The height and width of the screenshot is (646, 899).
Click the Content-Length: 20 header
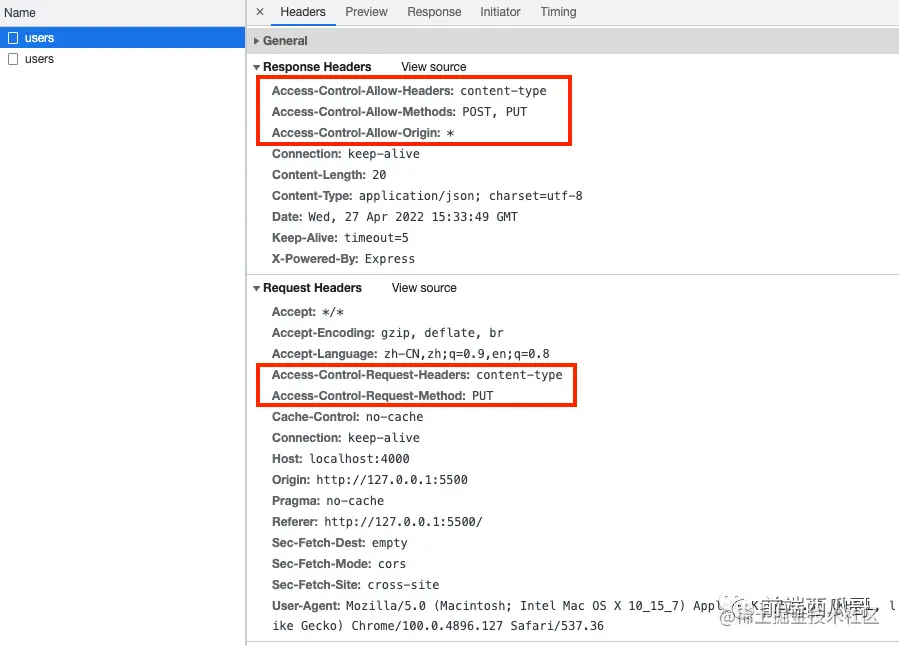click(x=329, y=175)
